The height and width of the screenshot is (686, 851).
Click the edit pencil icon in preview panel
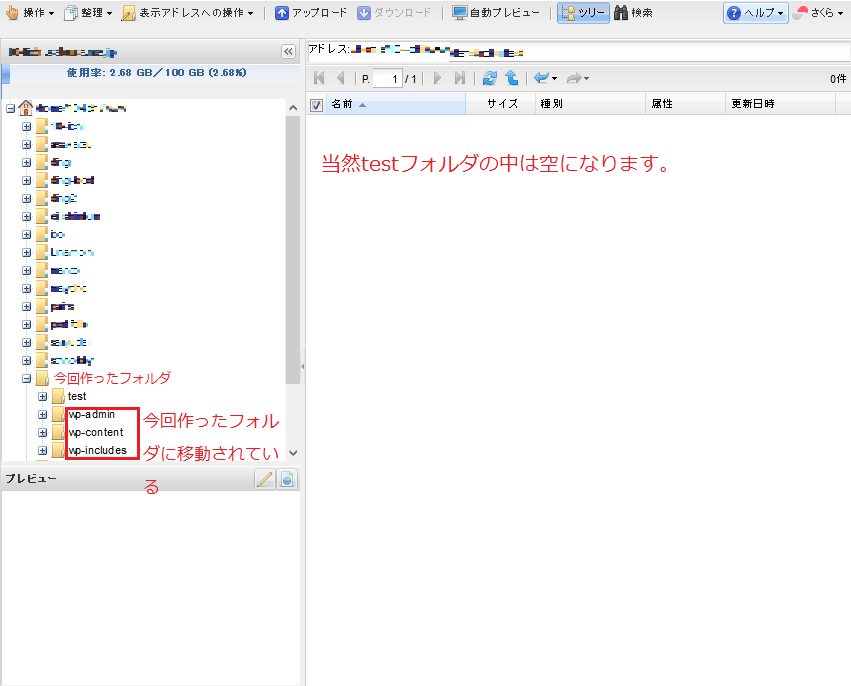(265, 479)
